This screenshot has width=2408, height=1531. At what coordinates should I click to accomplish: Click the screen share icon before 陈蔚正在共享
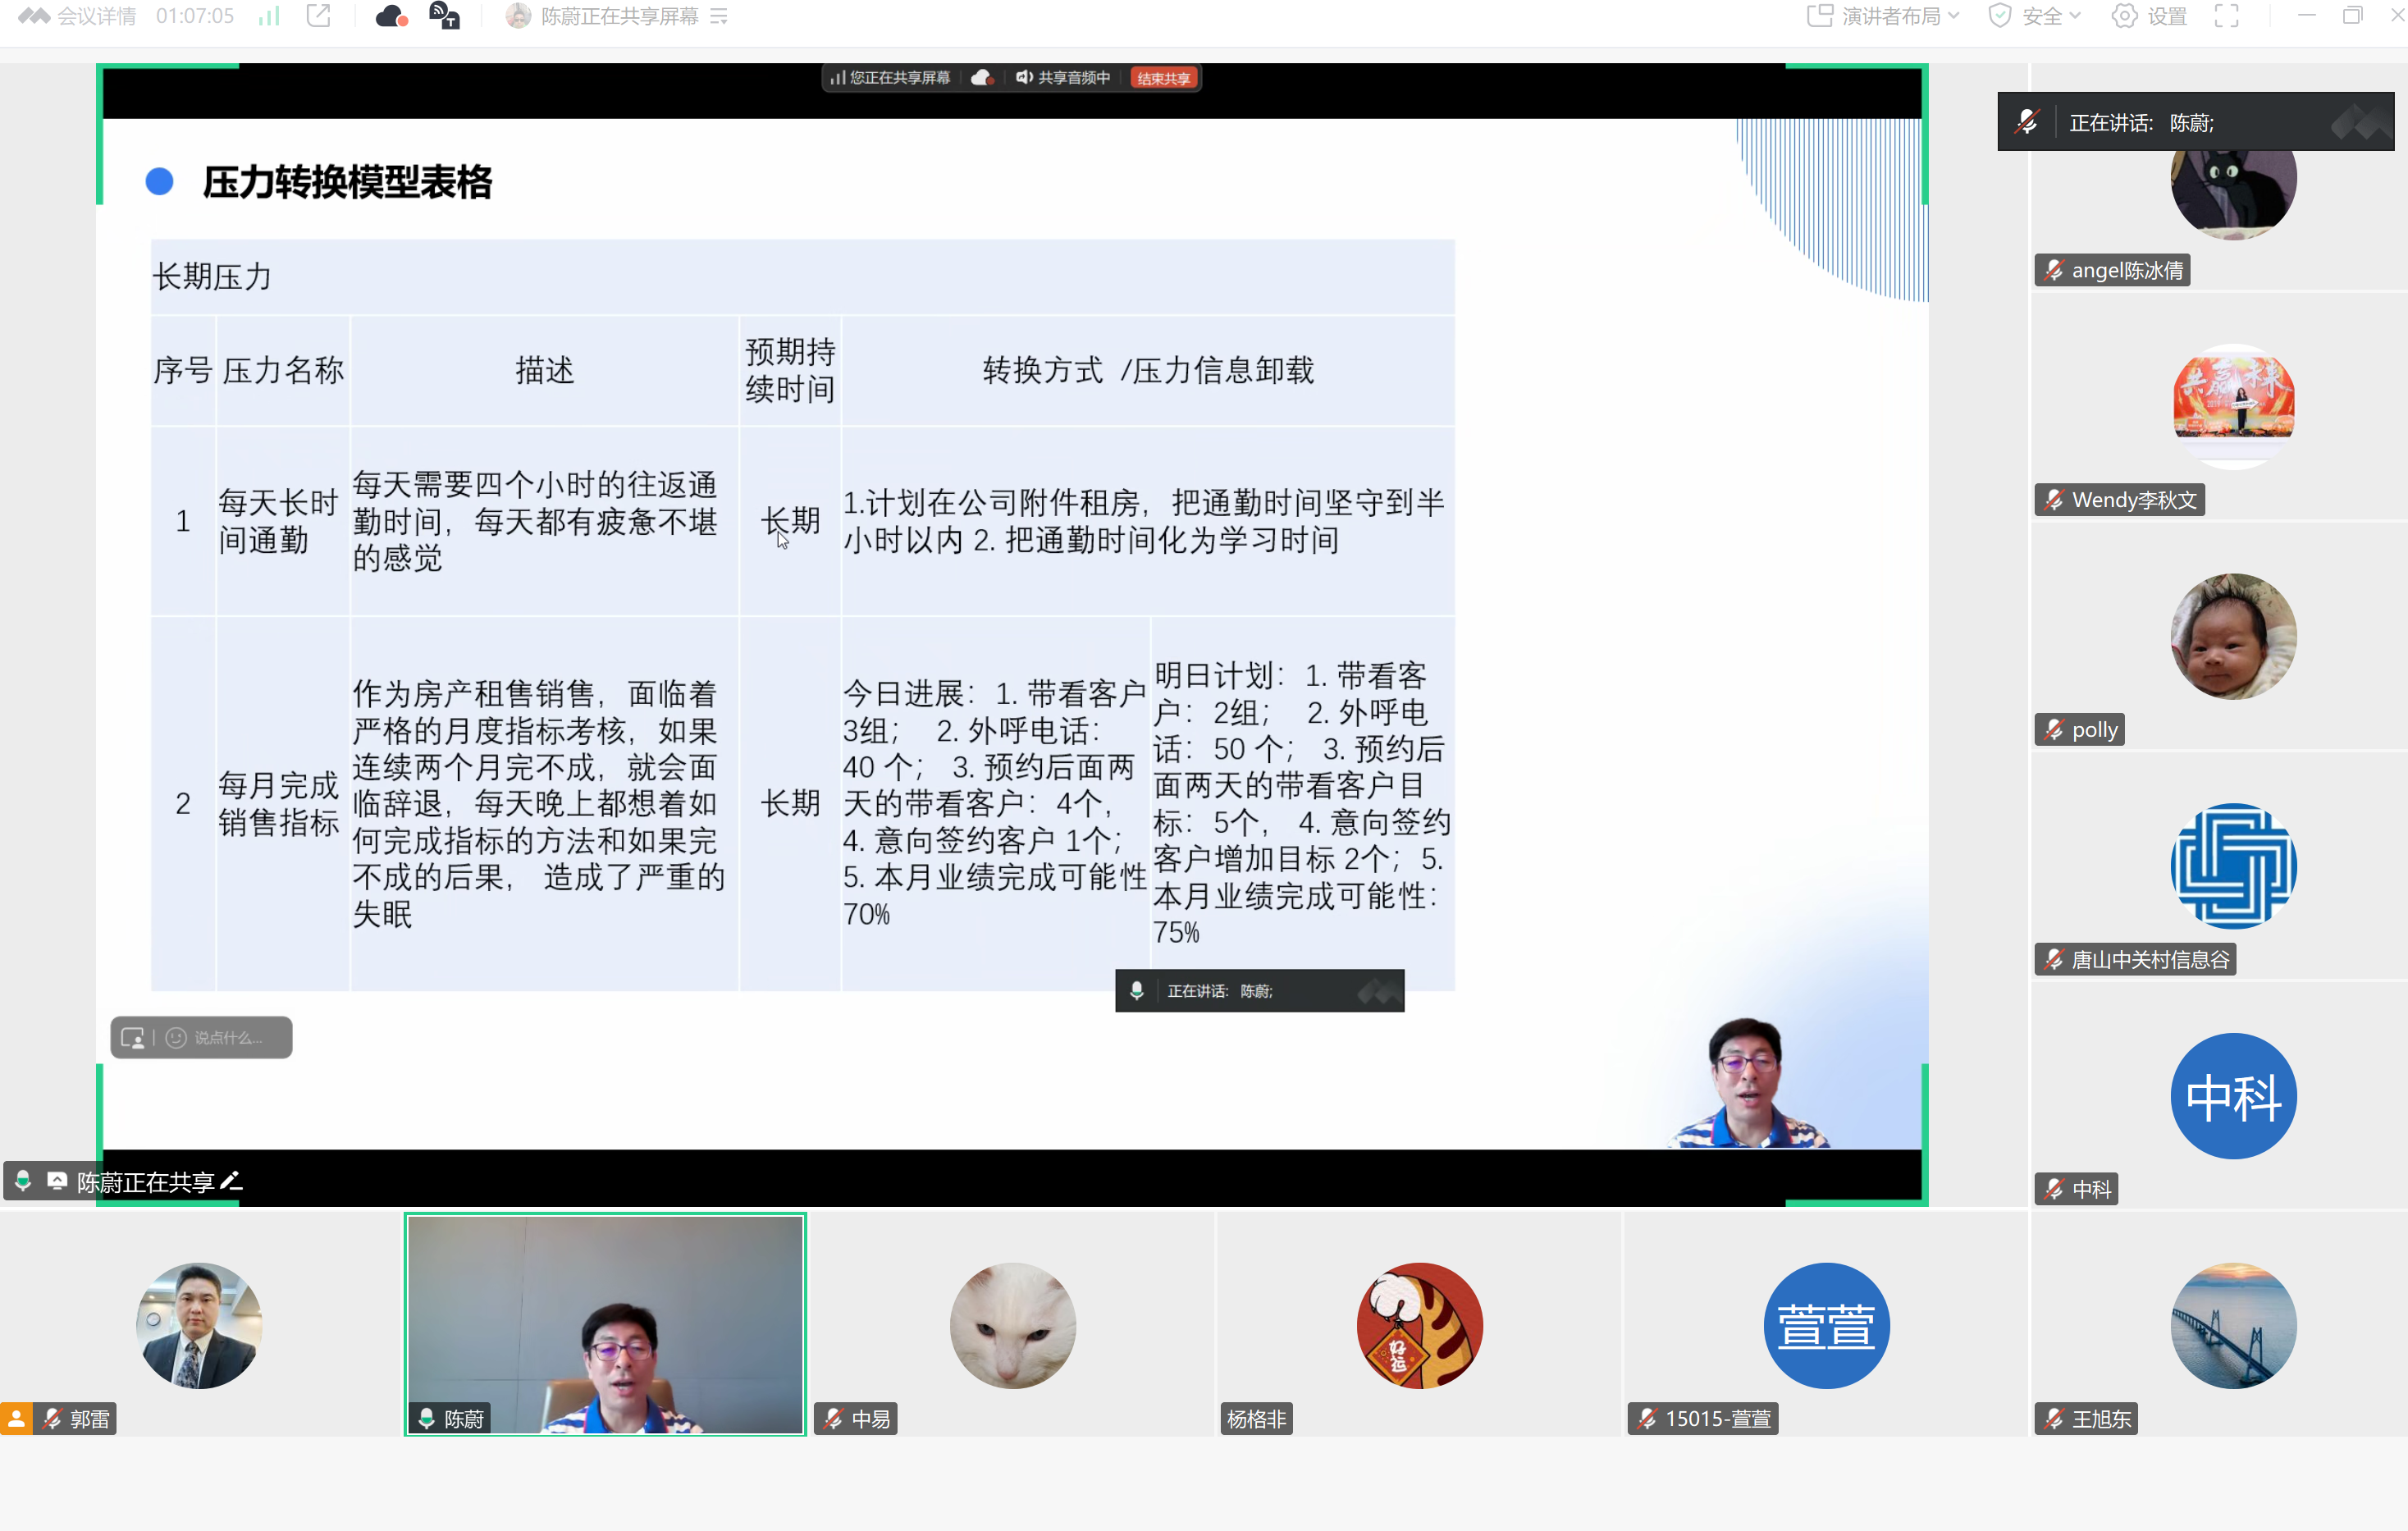(x=57, y=1182)
